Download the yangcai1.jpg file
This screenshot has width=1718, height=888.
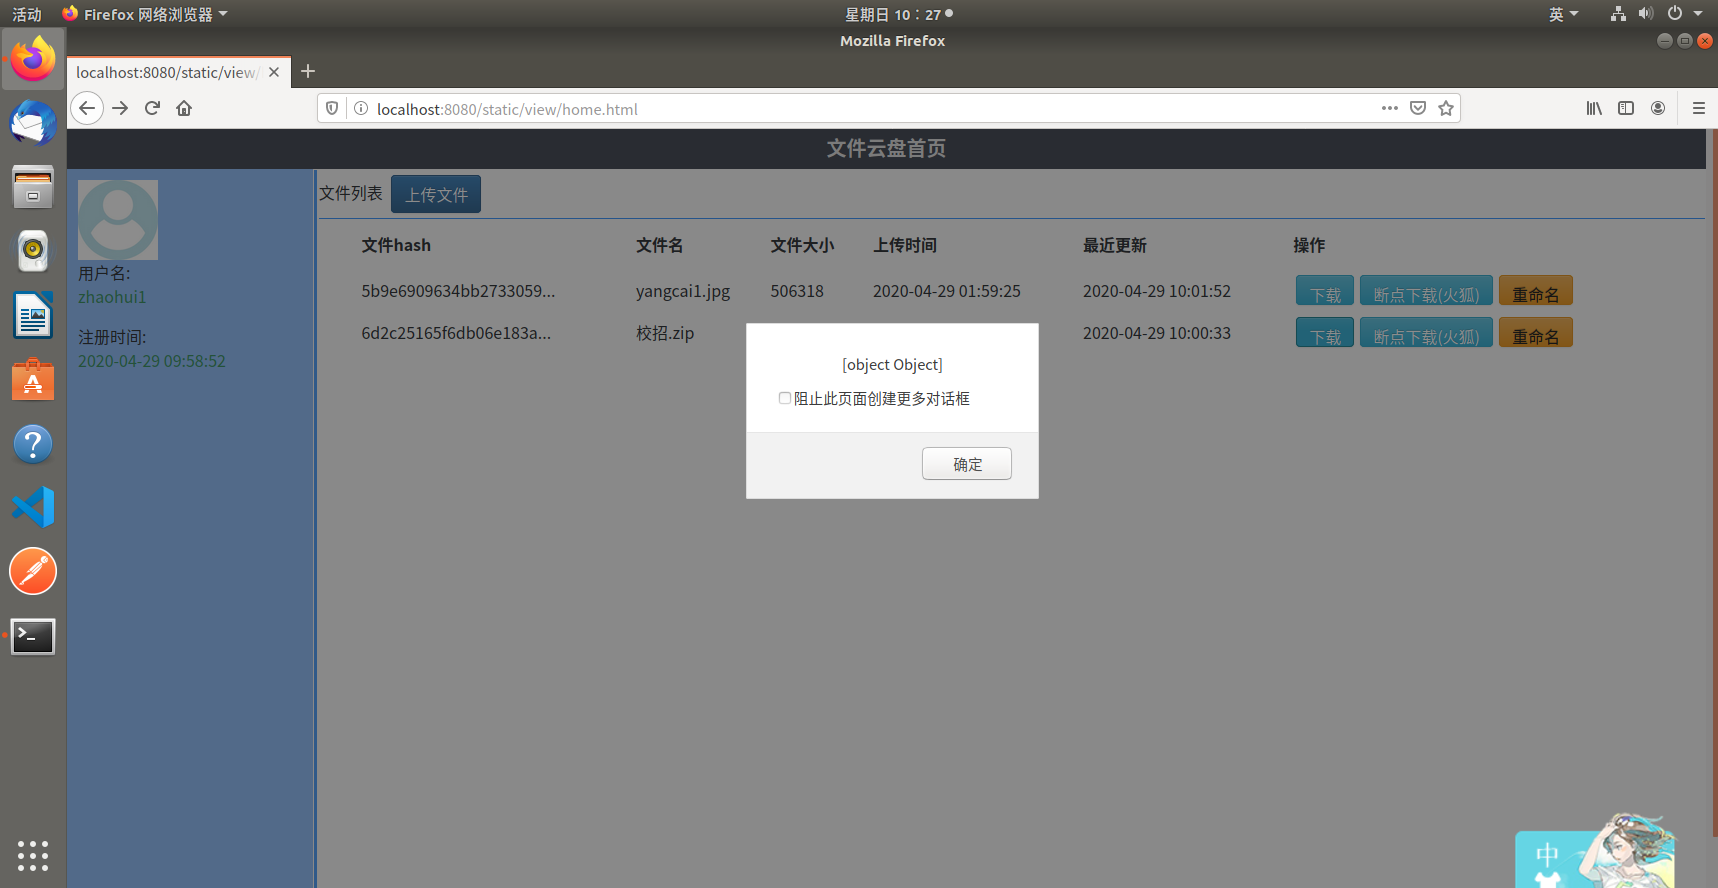pyautogui.click(x=1325, y=291)
